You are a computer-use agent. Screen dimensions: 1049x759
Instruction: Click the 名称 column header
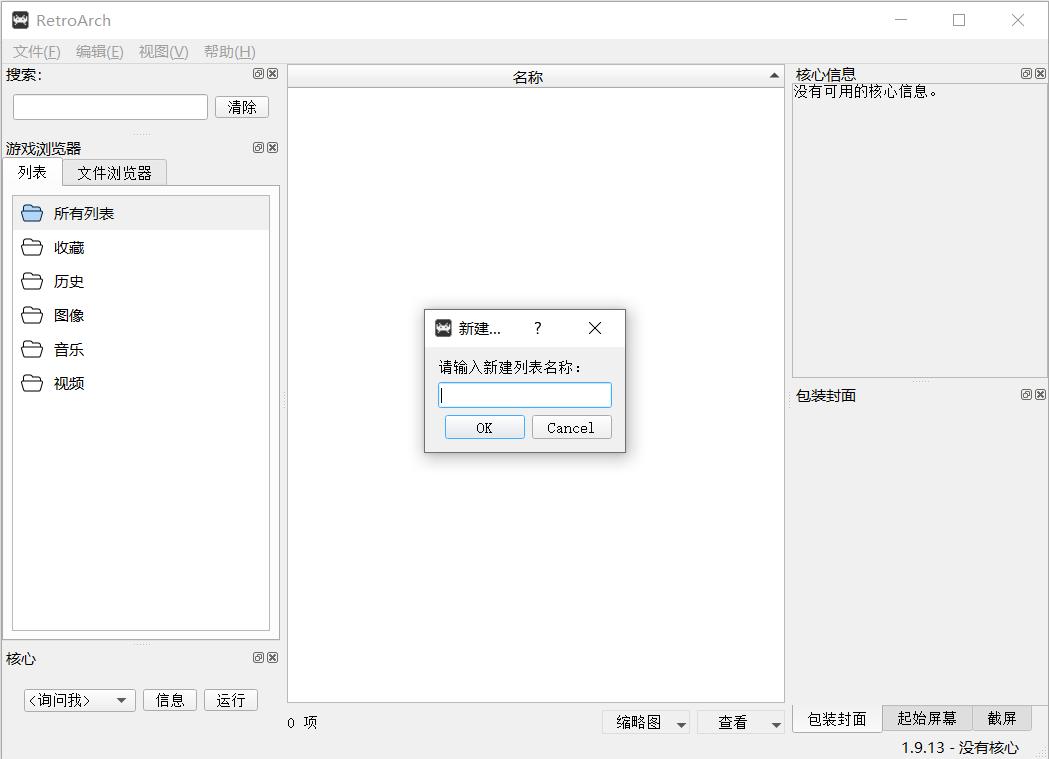[x=535, y=76]
